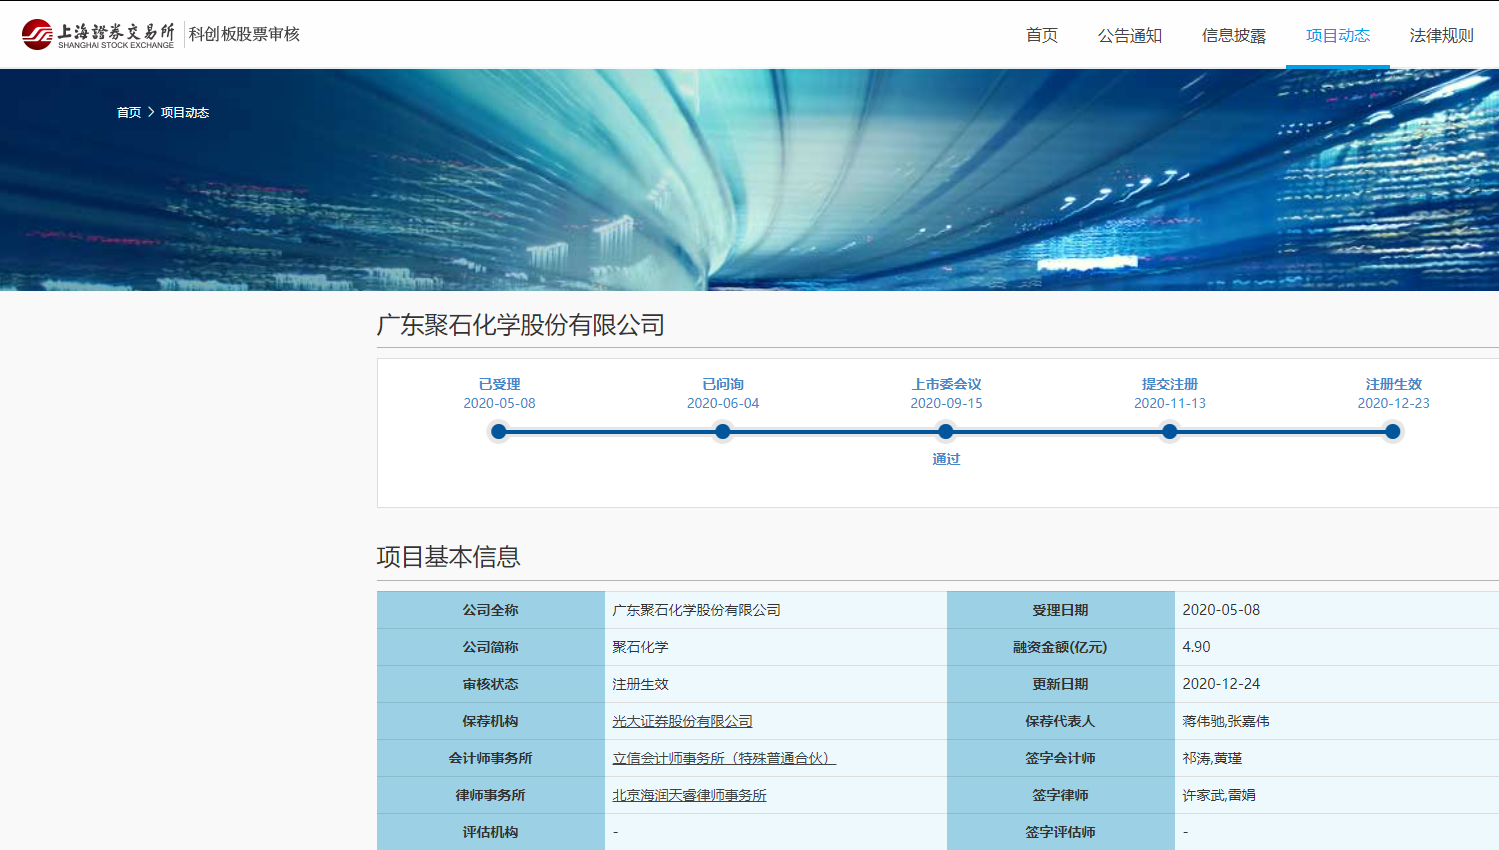Click the 公司简称 header cell
Viewport: 1499px width, 850px height.
(x=491, y=647)
